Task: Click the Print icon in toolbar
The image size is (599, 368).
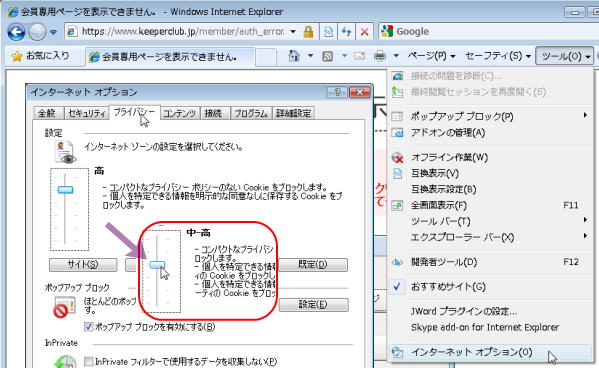Action: point(380,57)
